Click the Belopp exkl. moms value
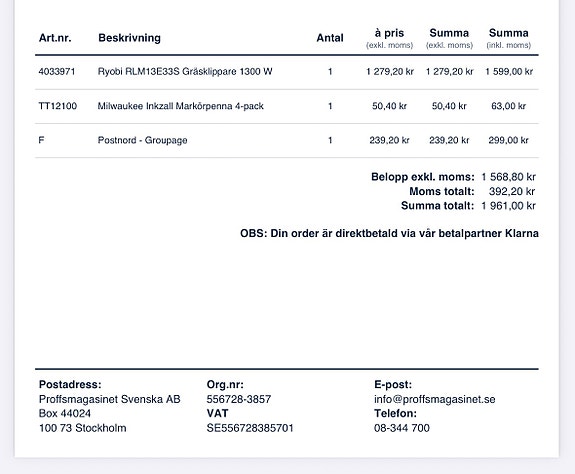575x474 pixels. pos(509,177)
